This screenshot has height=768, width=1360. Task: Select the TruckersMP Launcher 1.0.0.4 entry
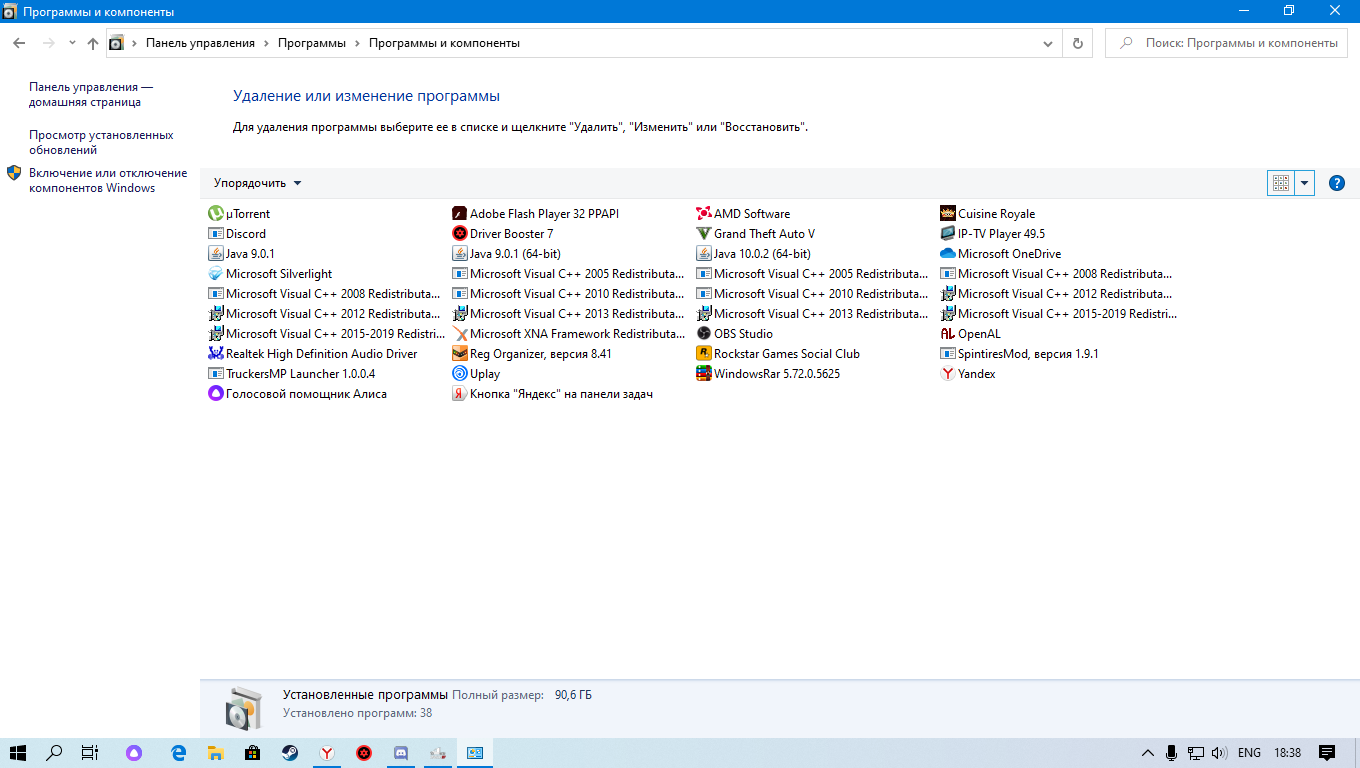click(x=292, y=373)
